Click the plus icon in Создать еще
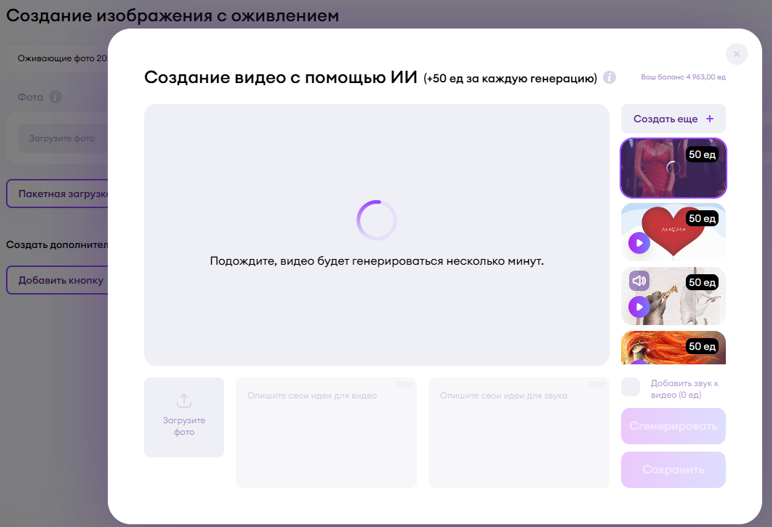Viewport: 772px width, 527px height. click(710, 119)
